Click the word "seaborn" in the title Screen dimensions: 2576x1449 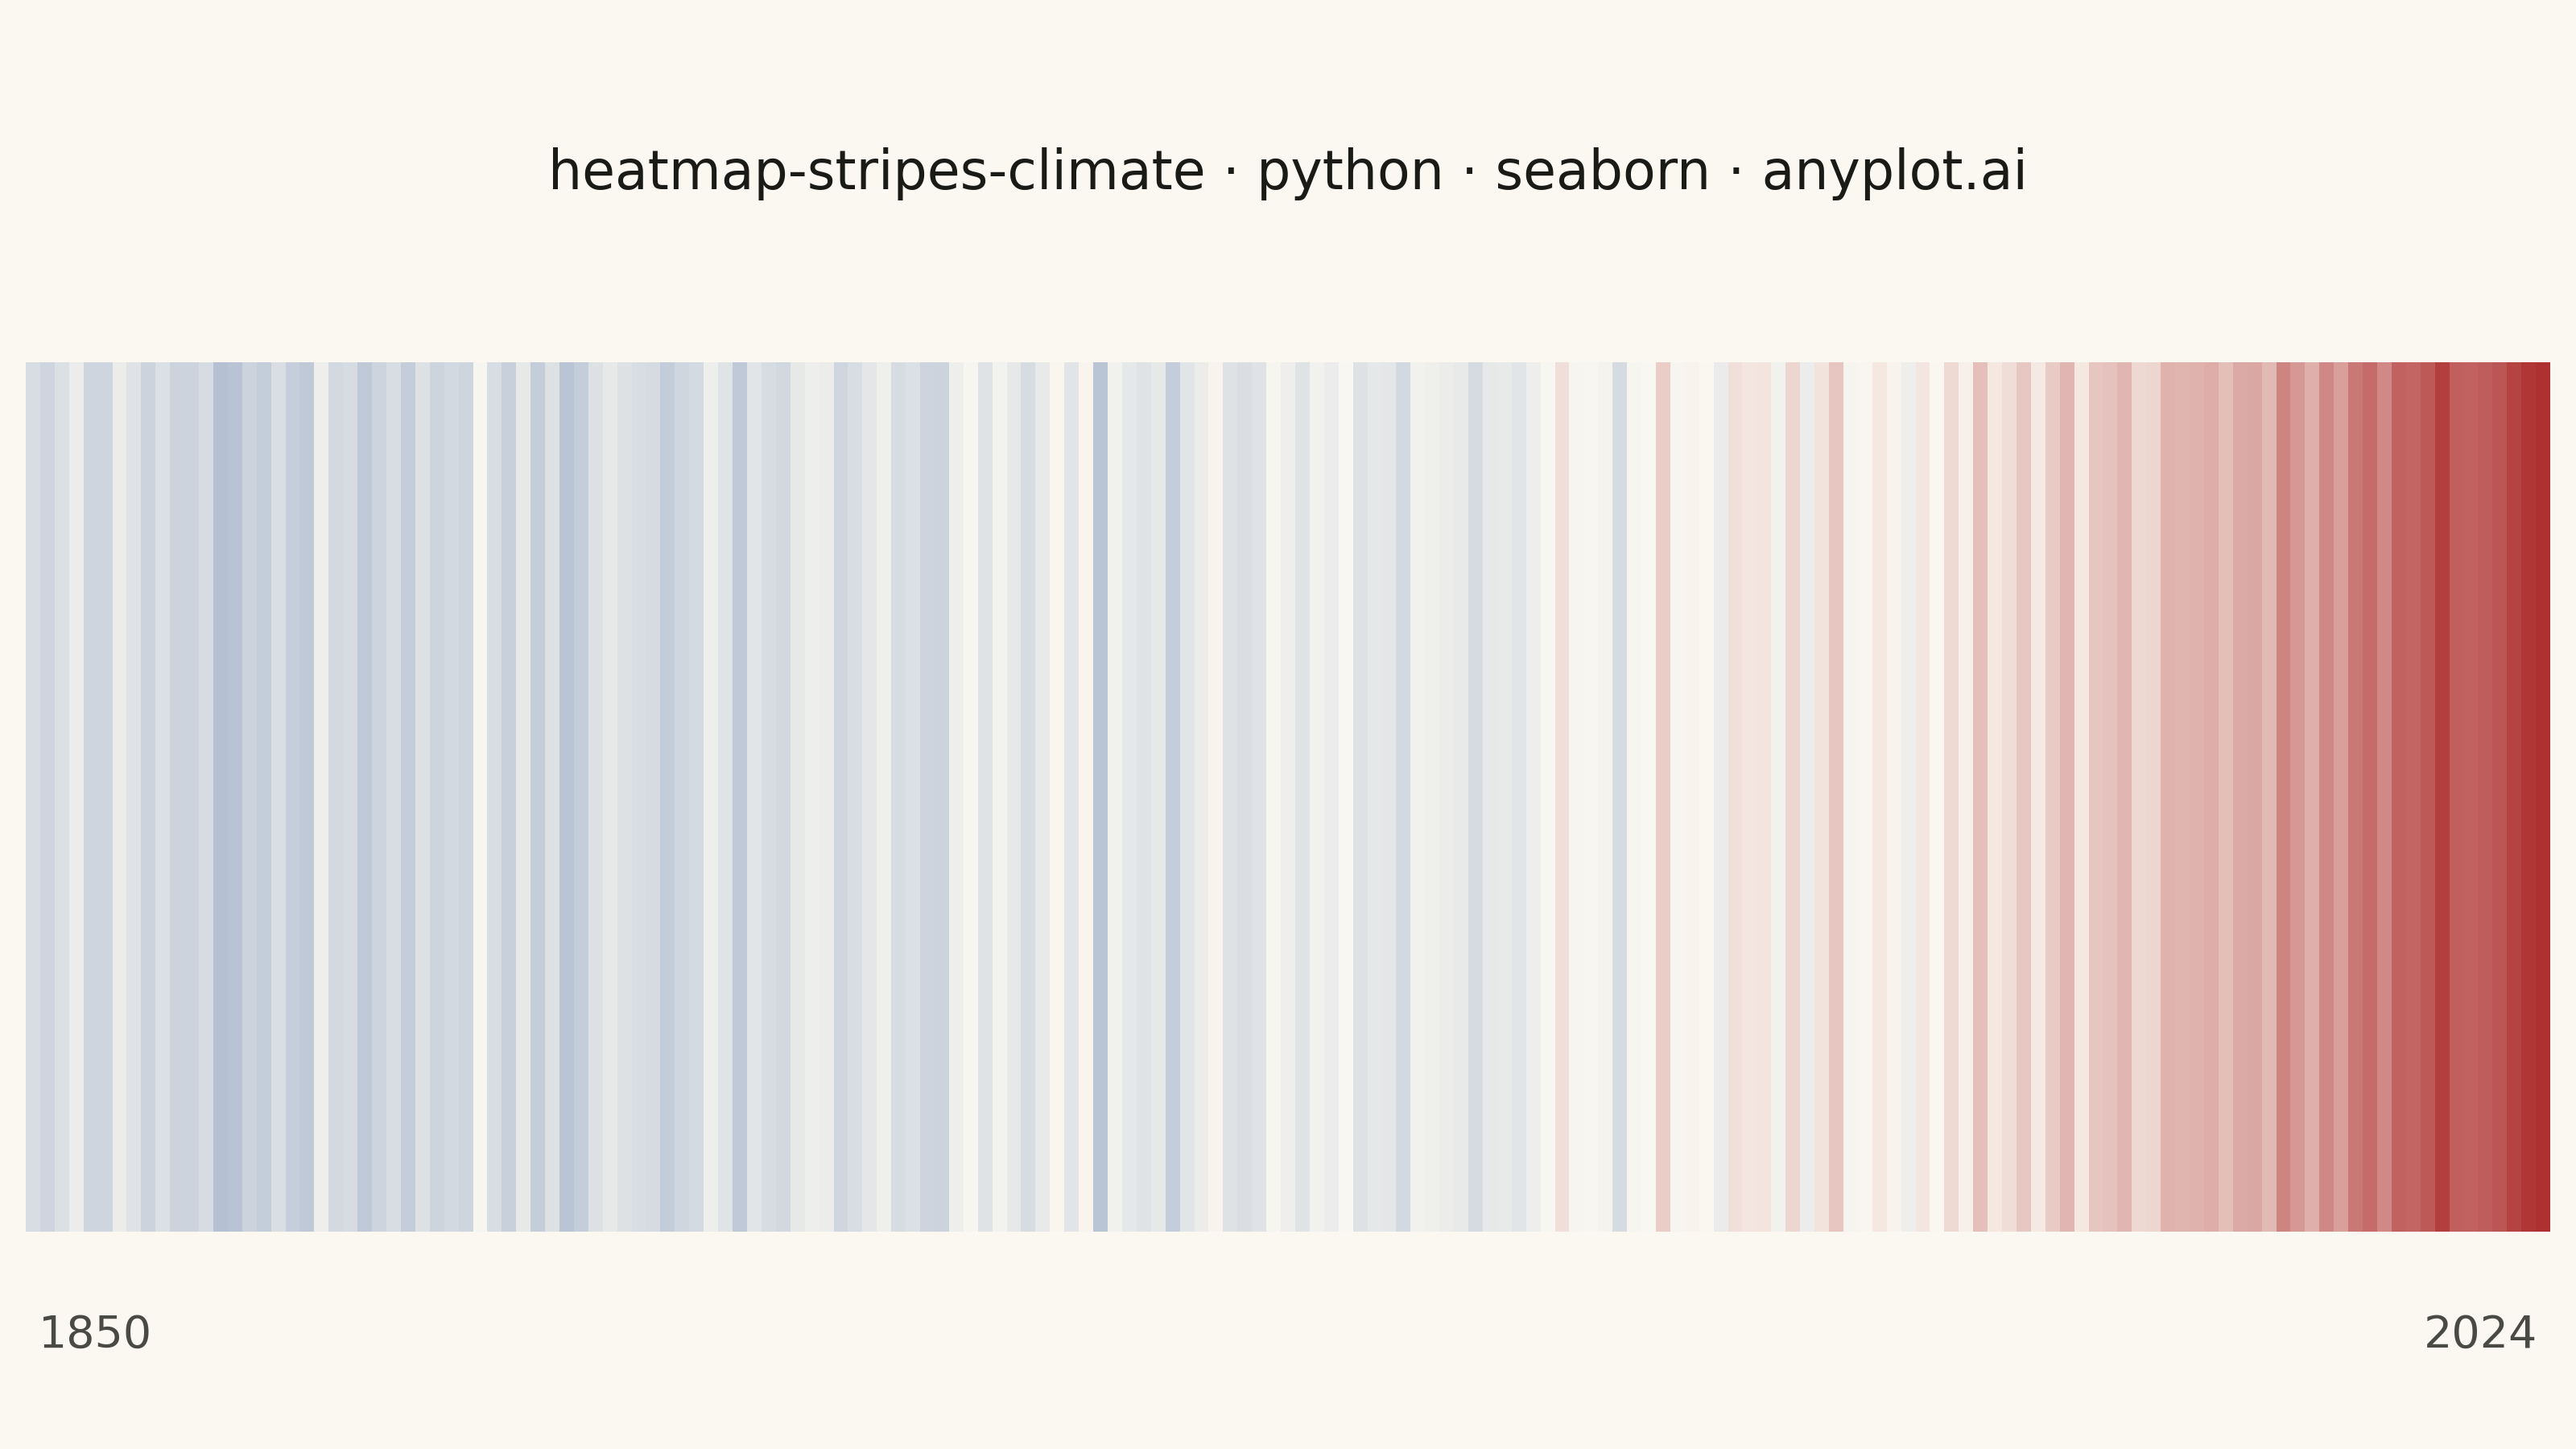1602,171
